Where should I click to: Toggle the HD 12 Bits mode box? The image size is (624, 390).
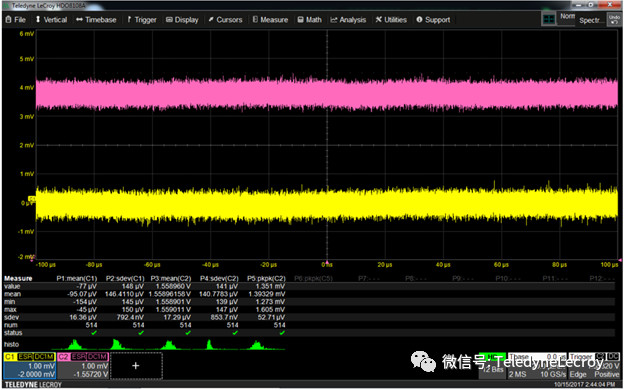pos(493,365)
